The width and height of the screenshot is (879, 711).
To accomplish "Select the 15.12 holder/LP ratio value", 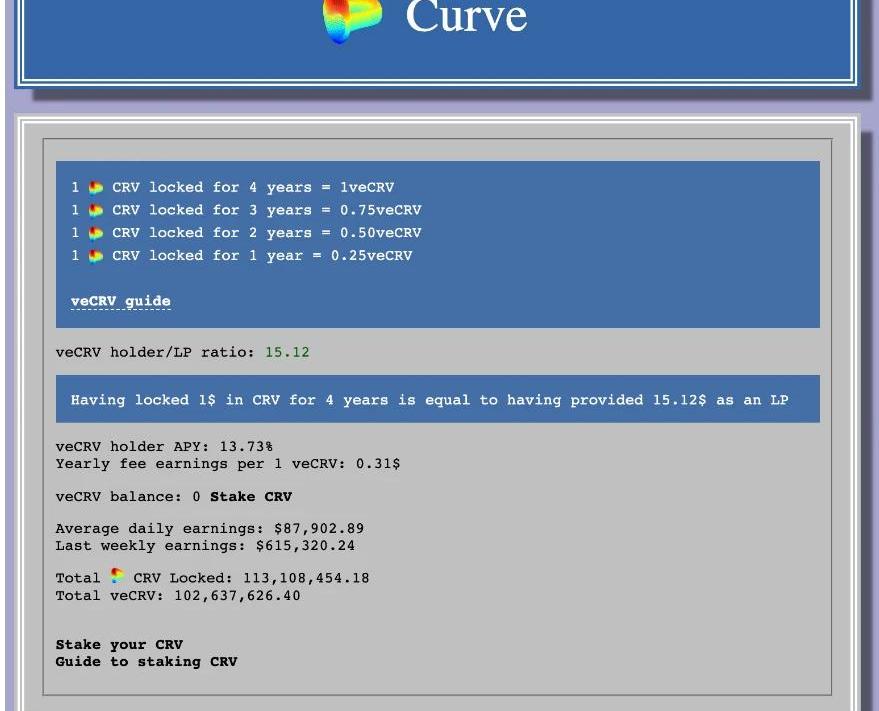I will [287, 352].
